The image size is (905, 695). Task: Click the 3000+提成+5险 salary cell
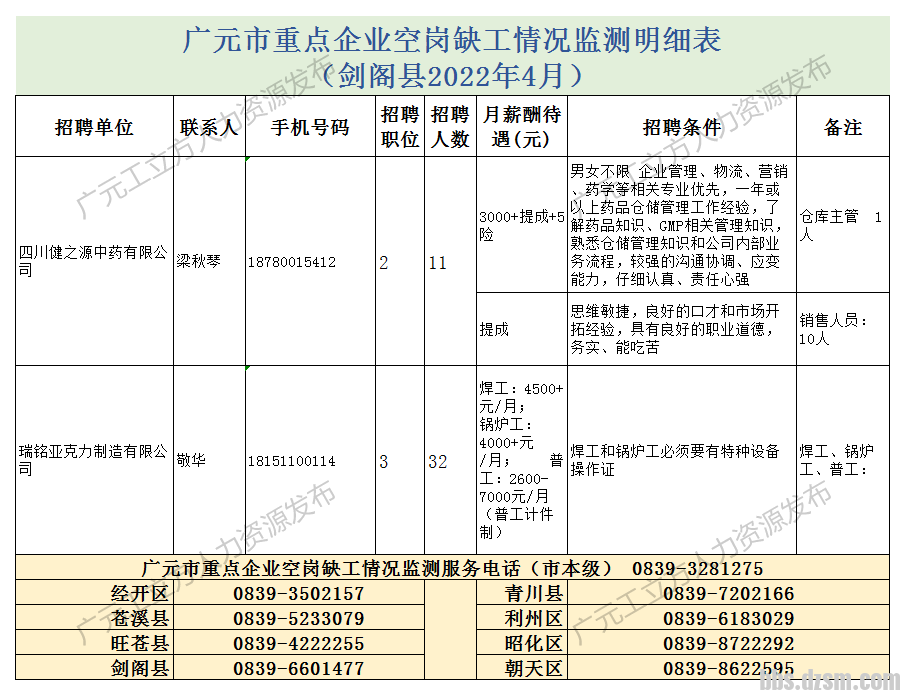[521, 225]
